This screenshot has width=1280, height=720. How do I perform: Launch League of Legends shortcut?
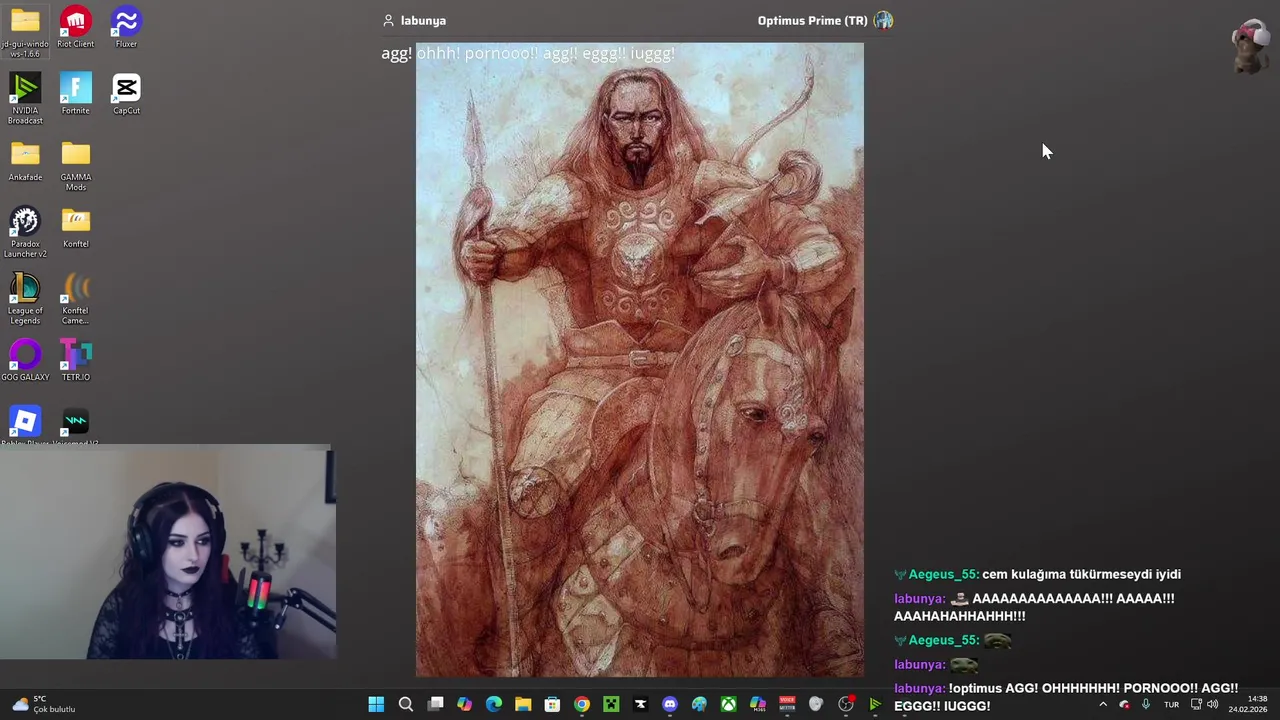pos(25,298)
